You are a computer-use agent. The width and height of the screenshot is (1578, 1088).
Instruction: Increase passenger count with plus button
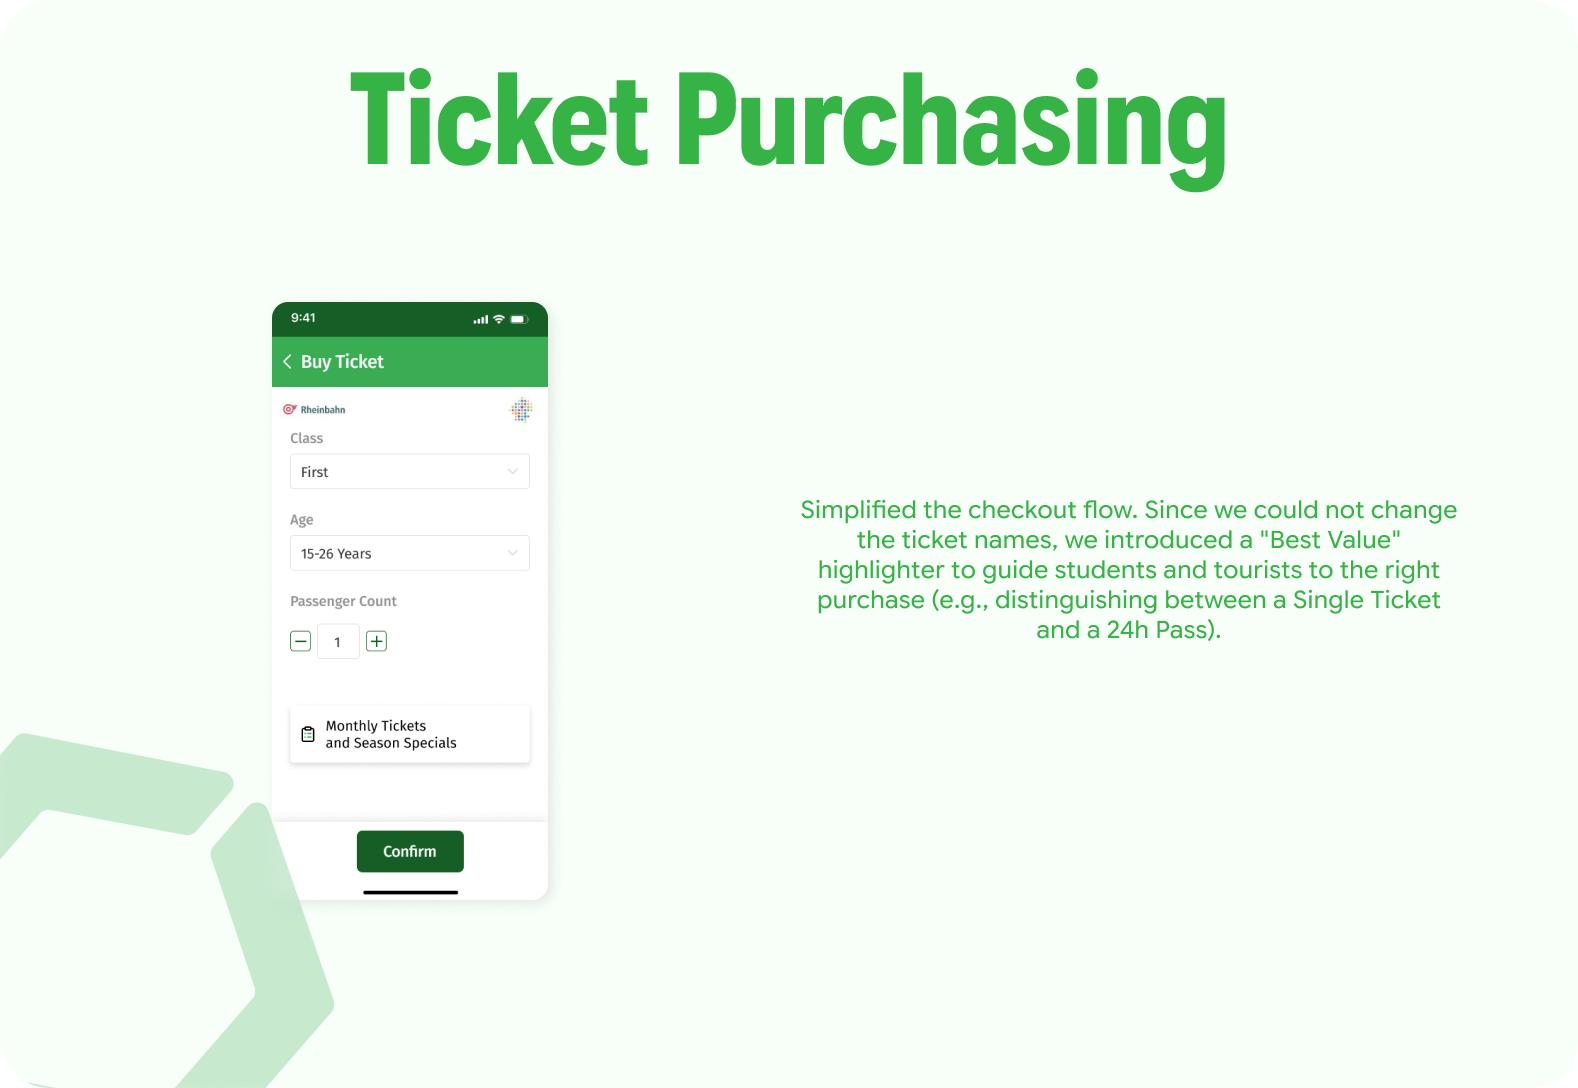pos(376,642)
